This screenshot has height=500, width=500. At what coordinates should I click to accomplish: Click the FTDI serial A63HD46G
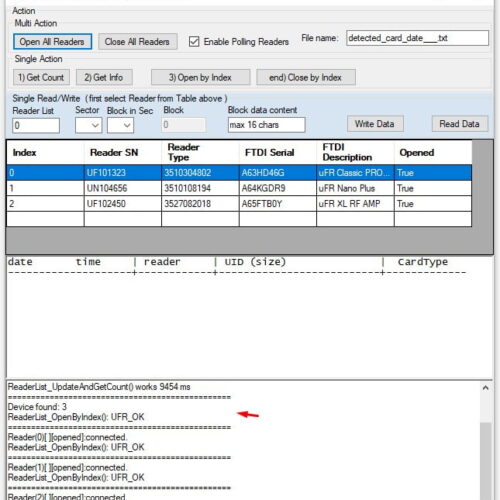[278, 173]
